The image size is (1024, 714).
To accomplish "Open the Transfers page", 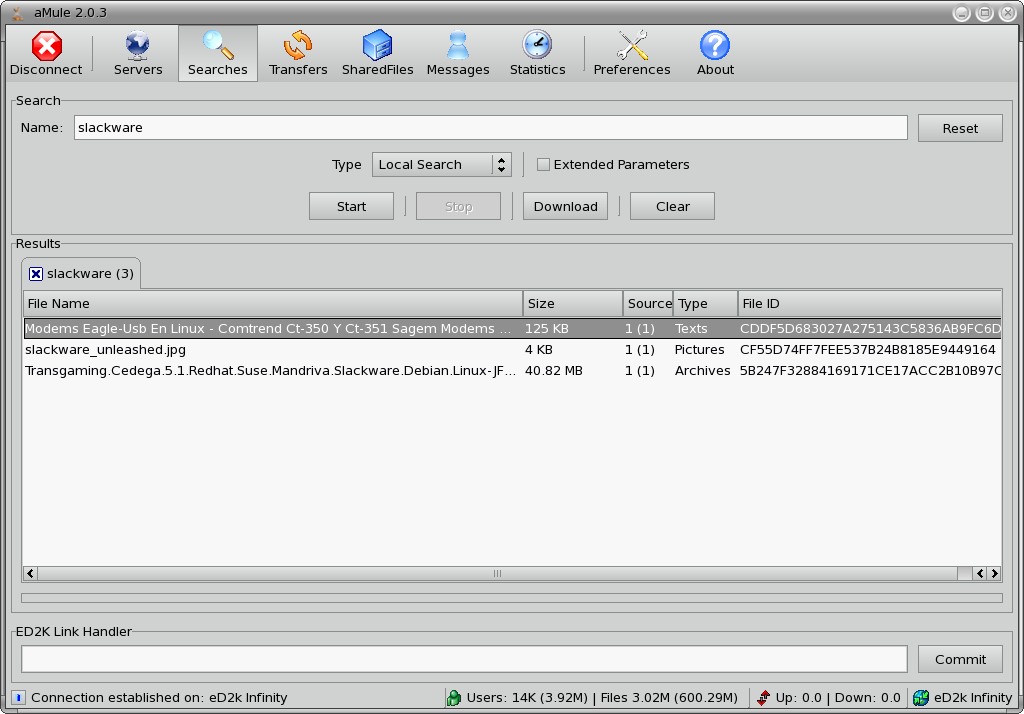I will 298,53.
